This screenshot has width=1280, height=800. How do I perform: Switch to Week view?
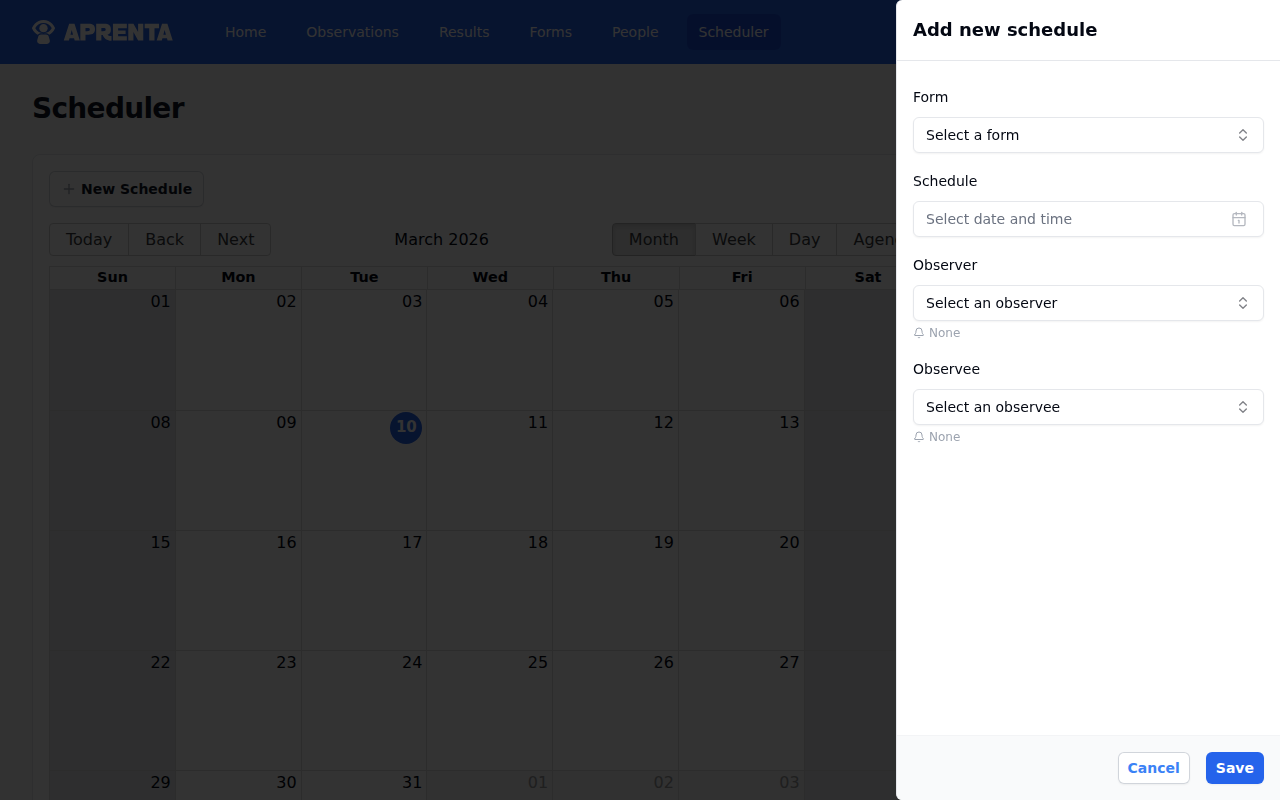[733, 239]
